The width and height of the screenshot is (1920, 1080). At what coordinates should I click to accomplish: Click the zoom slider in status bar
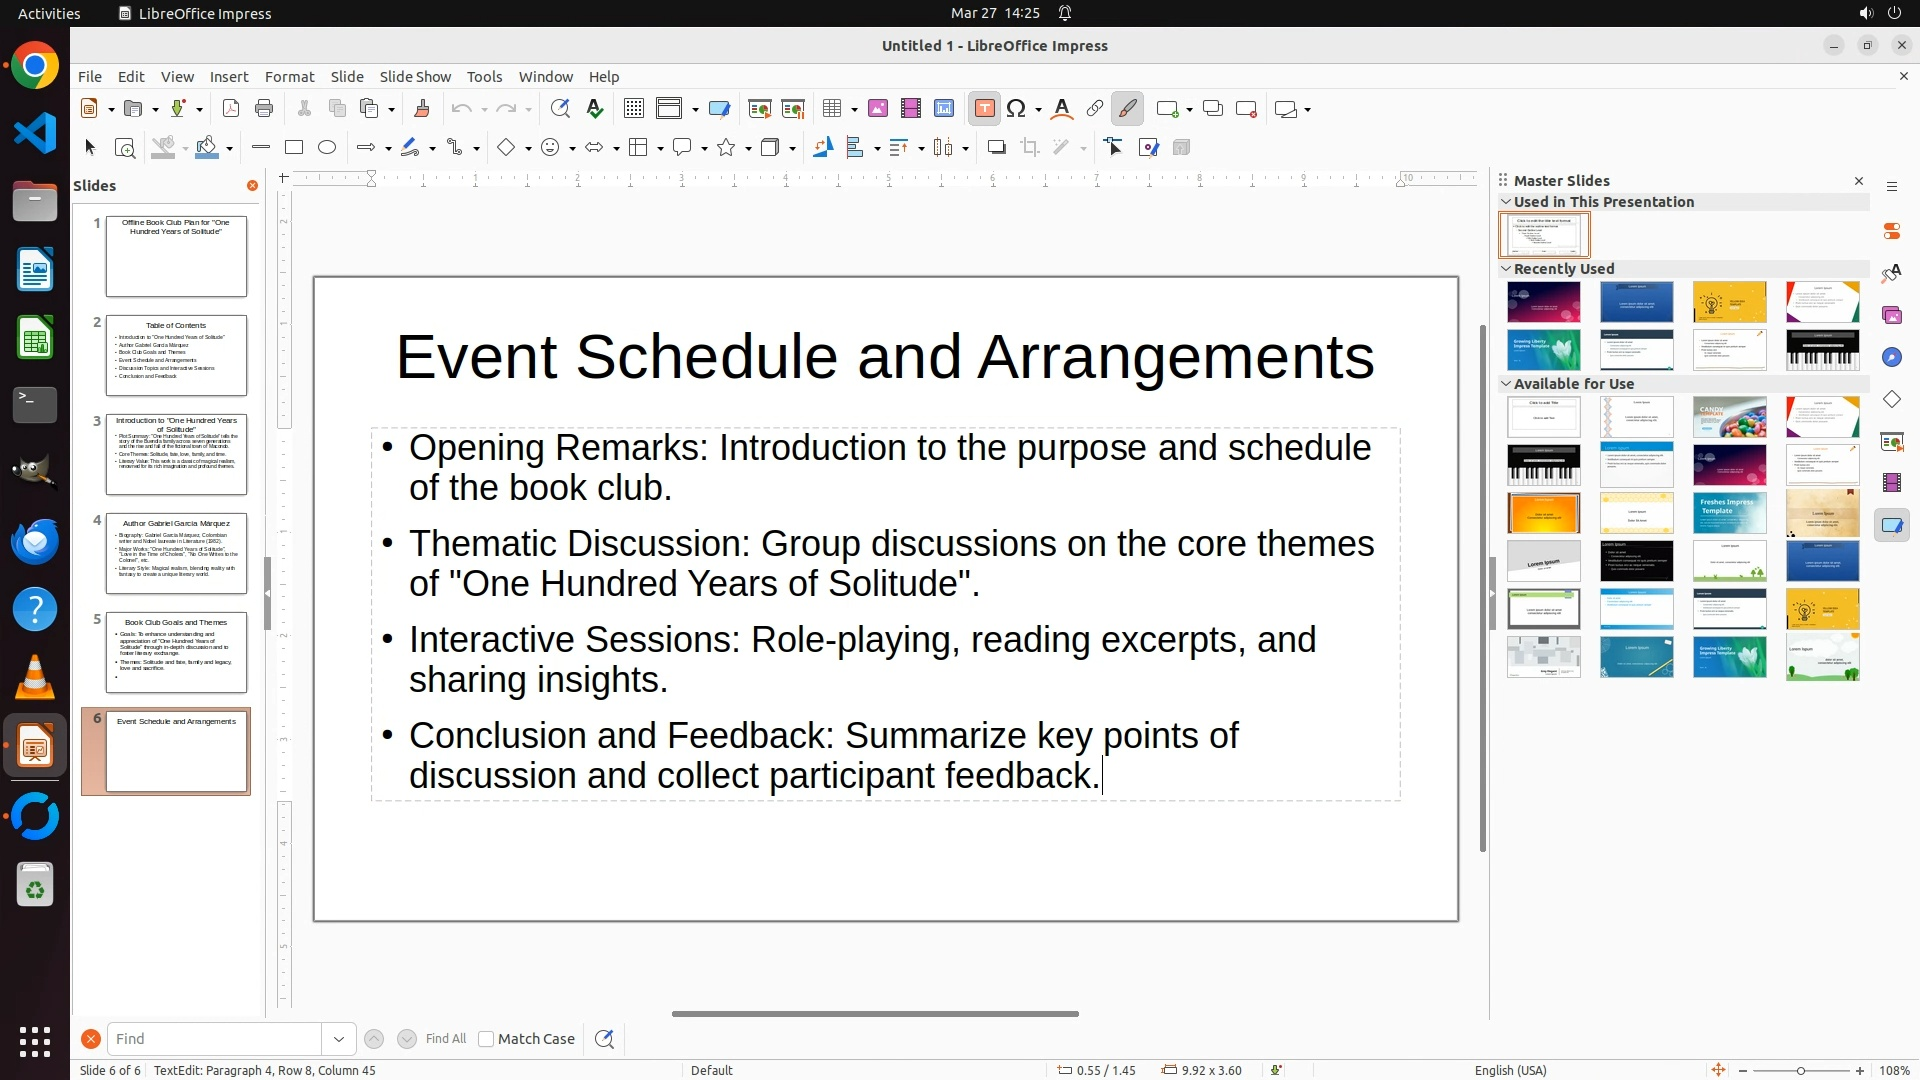point(1801,1071)
